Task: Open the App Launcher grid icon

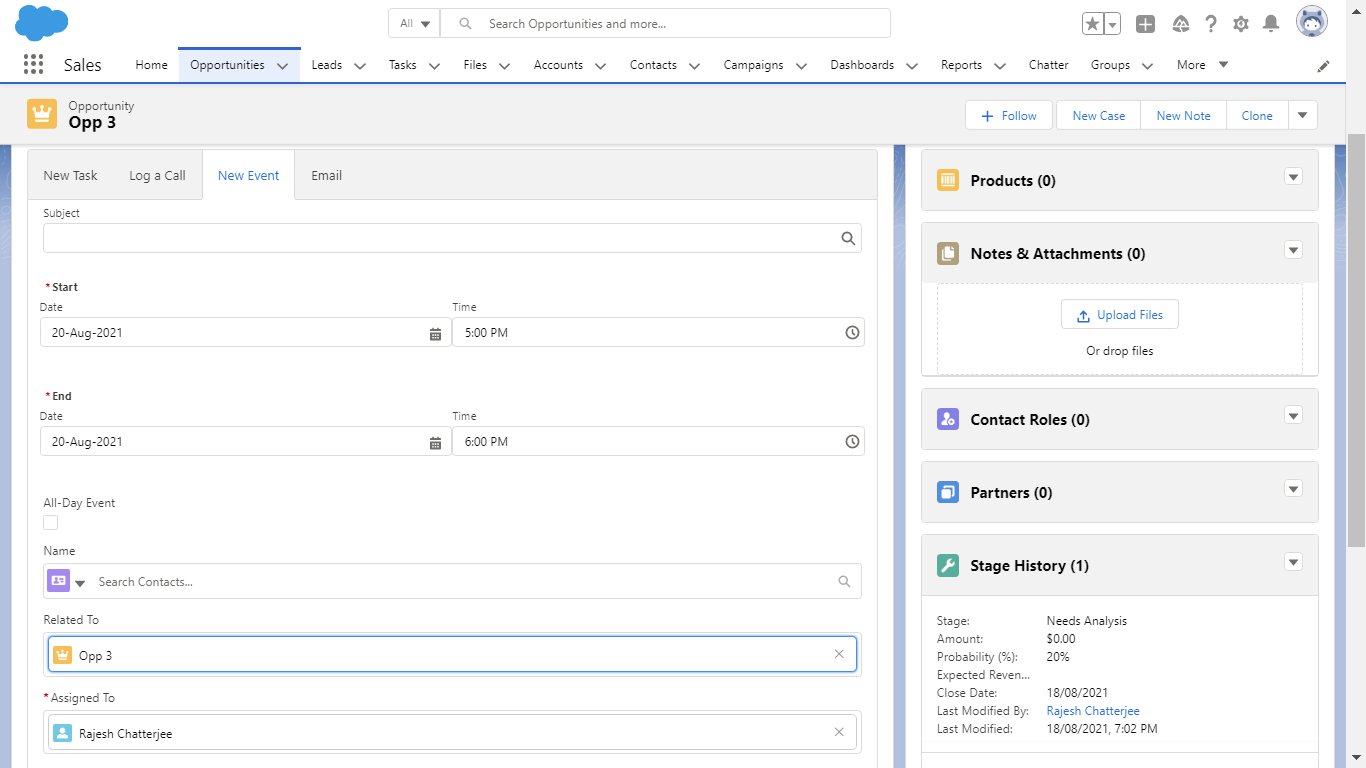Action: [x=33, y=65]
